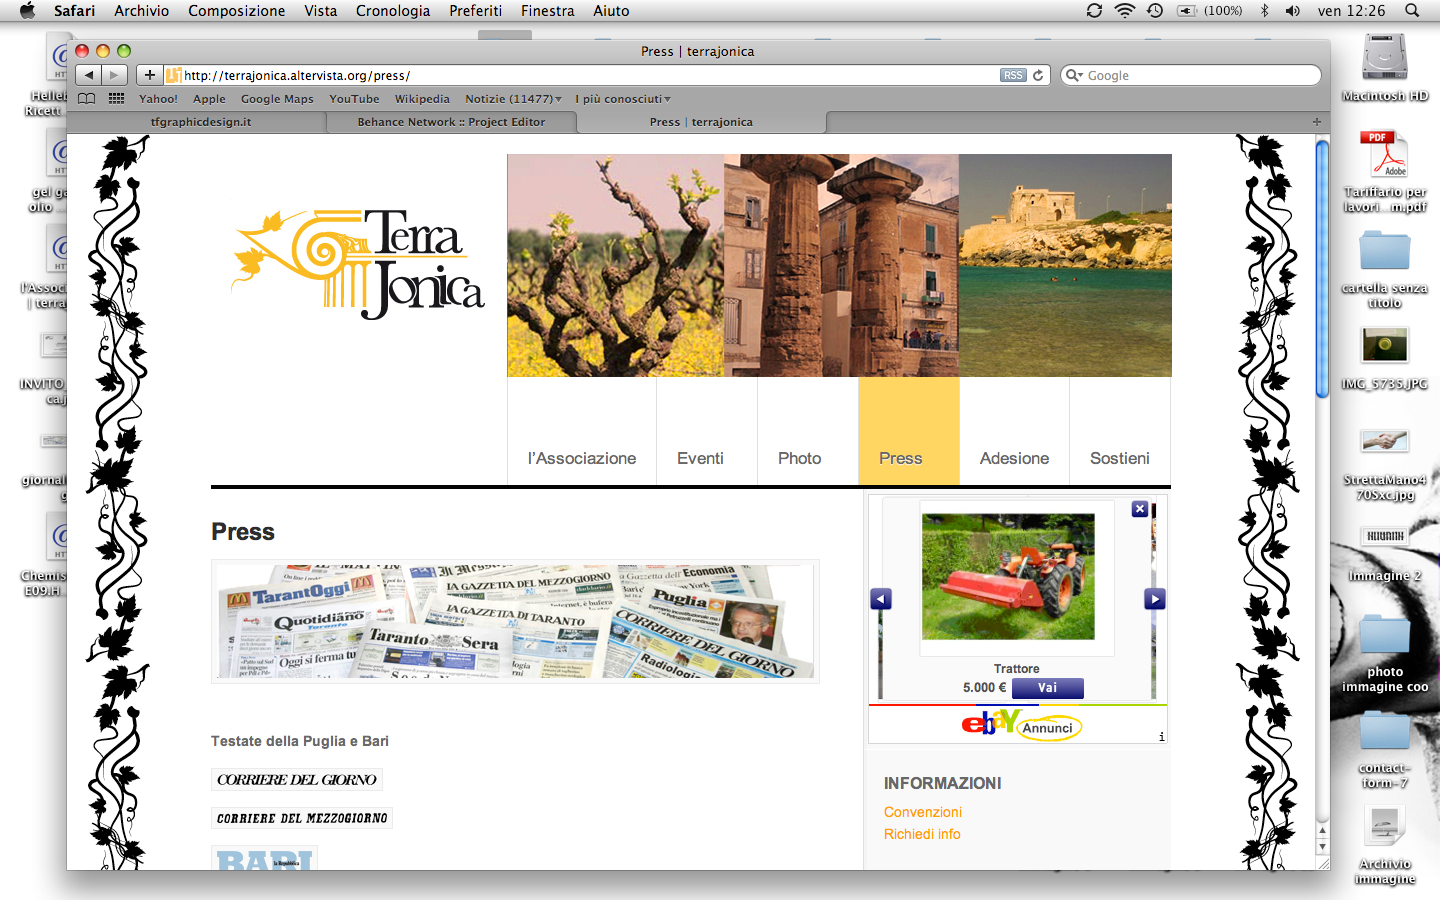The image size is (1440, 900).
Task: Switch to Behance Network Project Editor tab
Action: (x=451, y=122)
